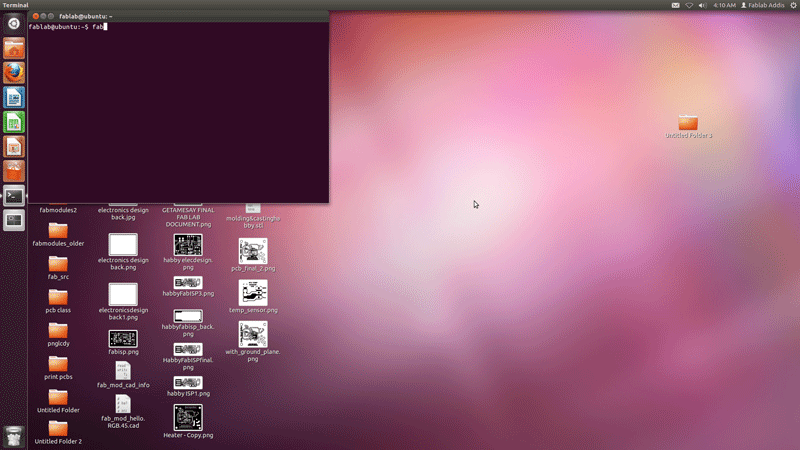Open the mail indicator in top panel
Image resolution: width=800 pixels, height=450 pixels.
click(x=676, y=5)
